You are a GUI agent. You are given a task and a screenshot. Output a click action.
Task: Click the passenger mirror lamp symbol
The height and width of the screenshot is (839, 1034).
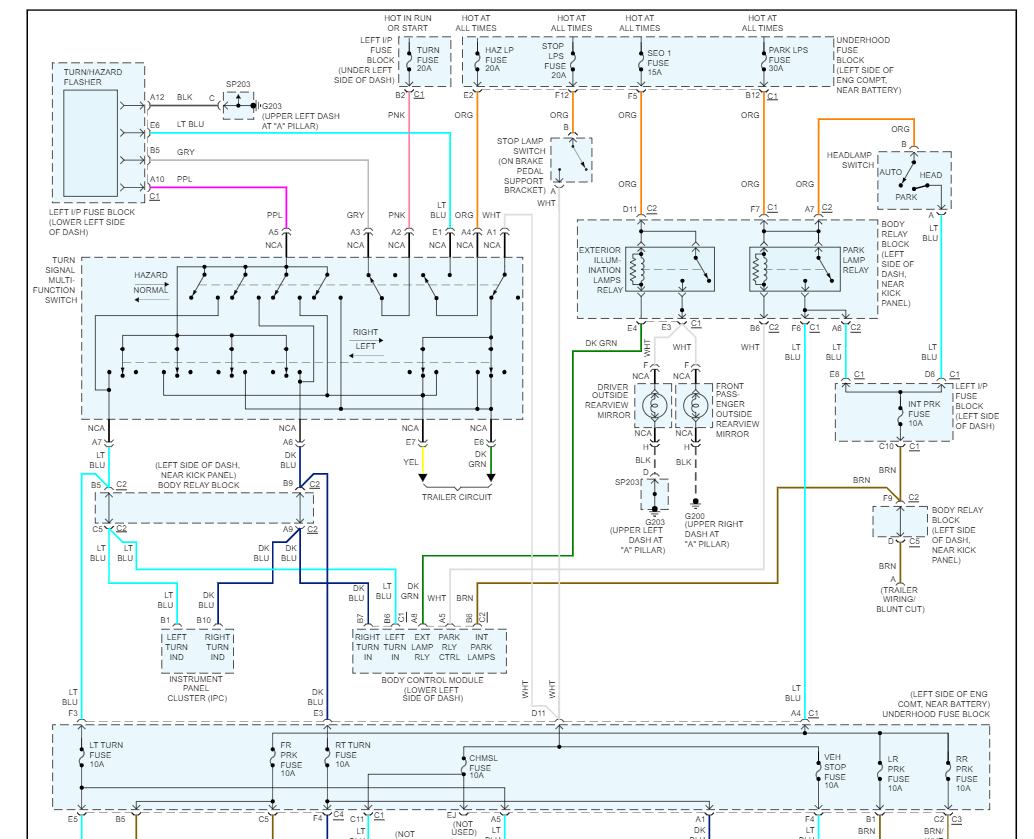tap(695, 405)
